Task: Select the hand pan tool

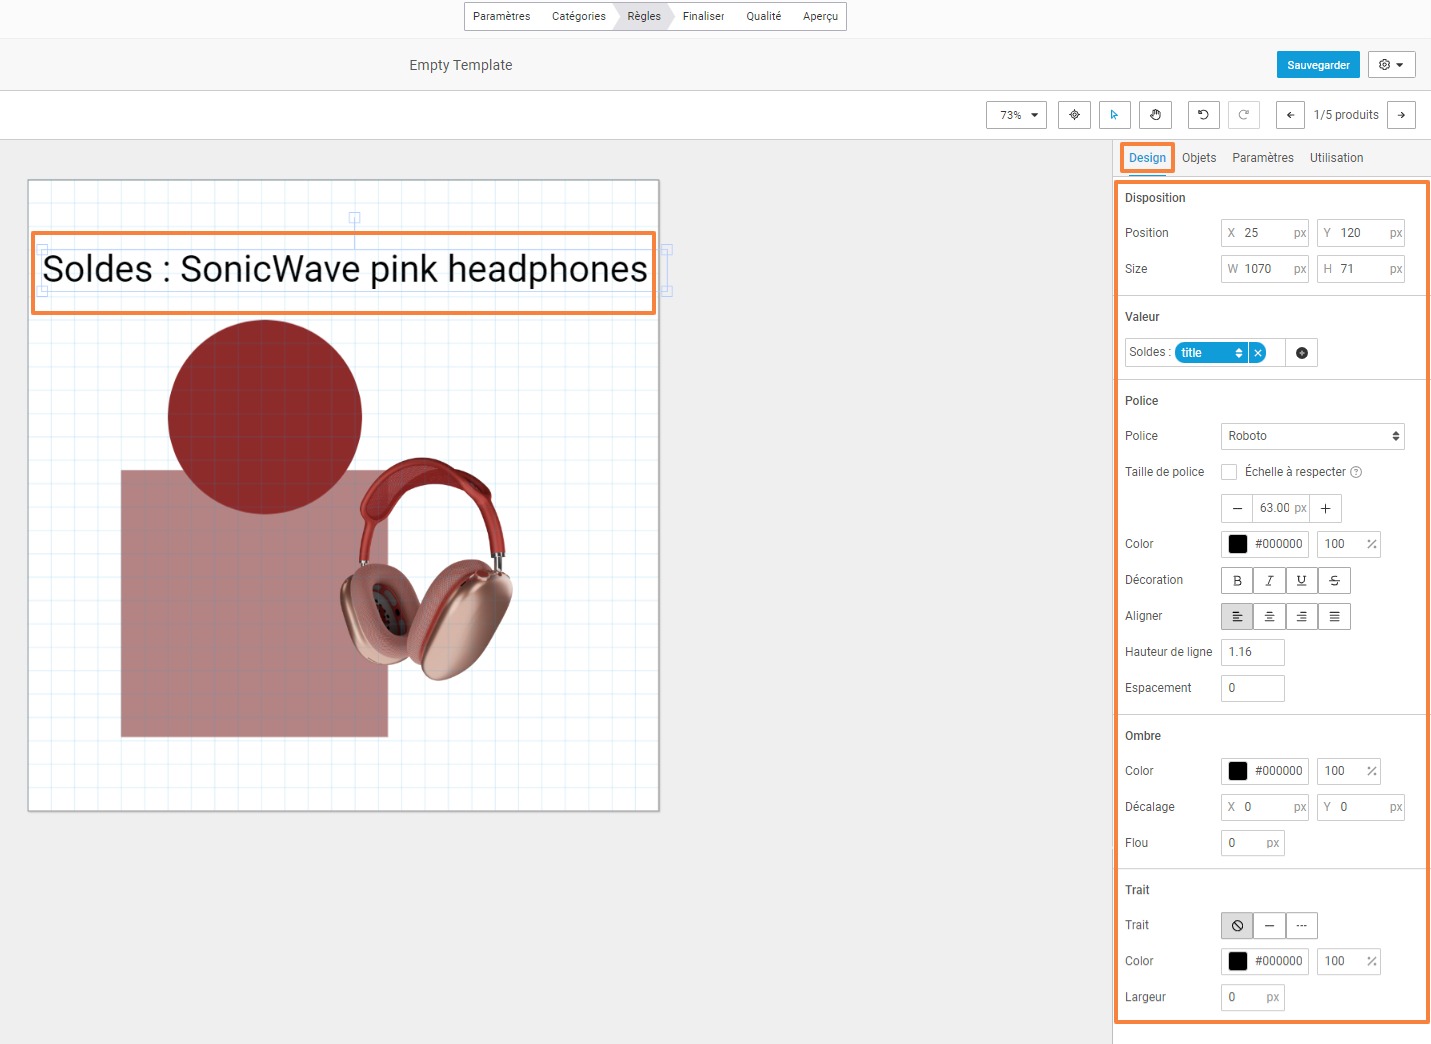Action: coord(1155,115)
